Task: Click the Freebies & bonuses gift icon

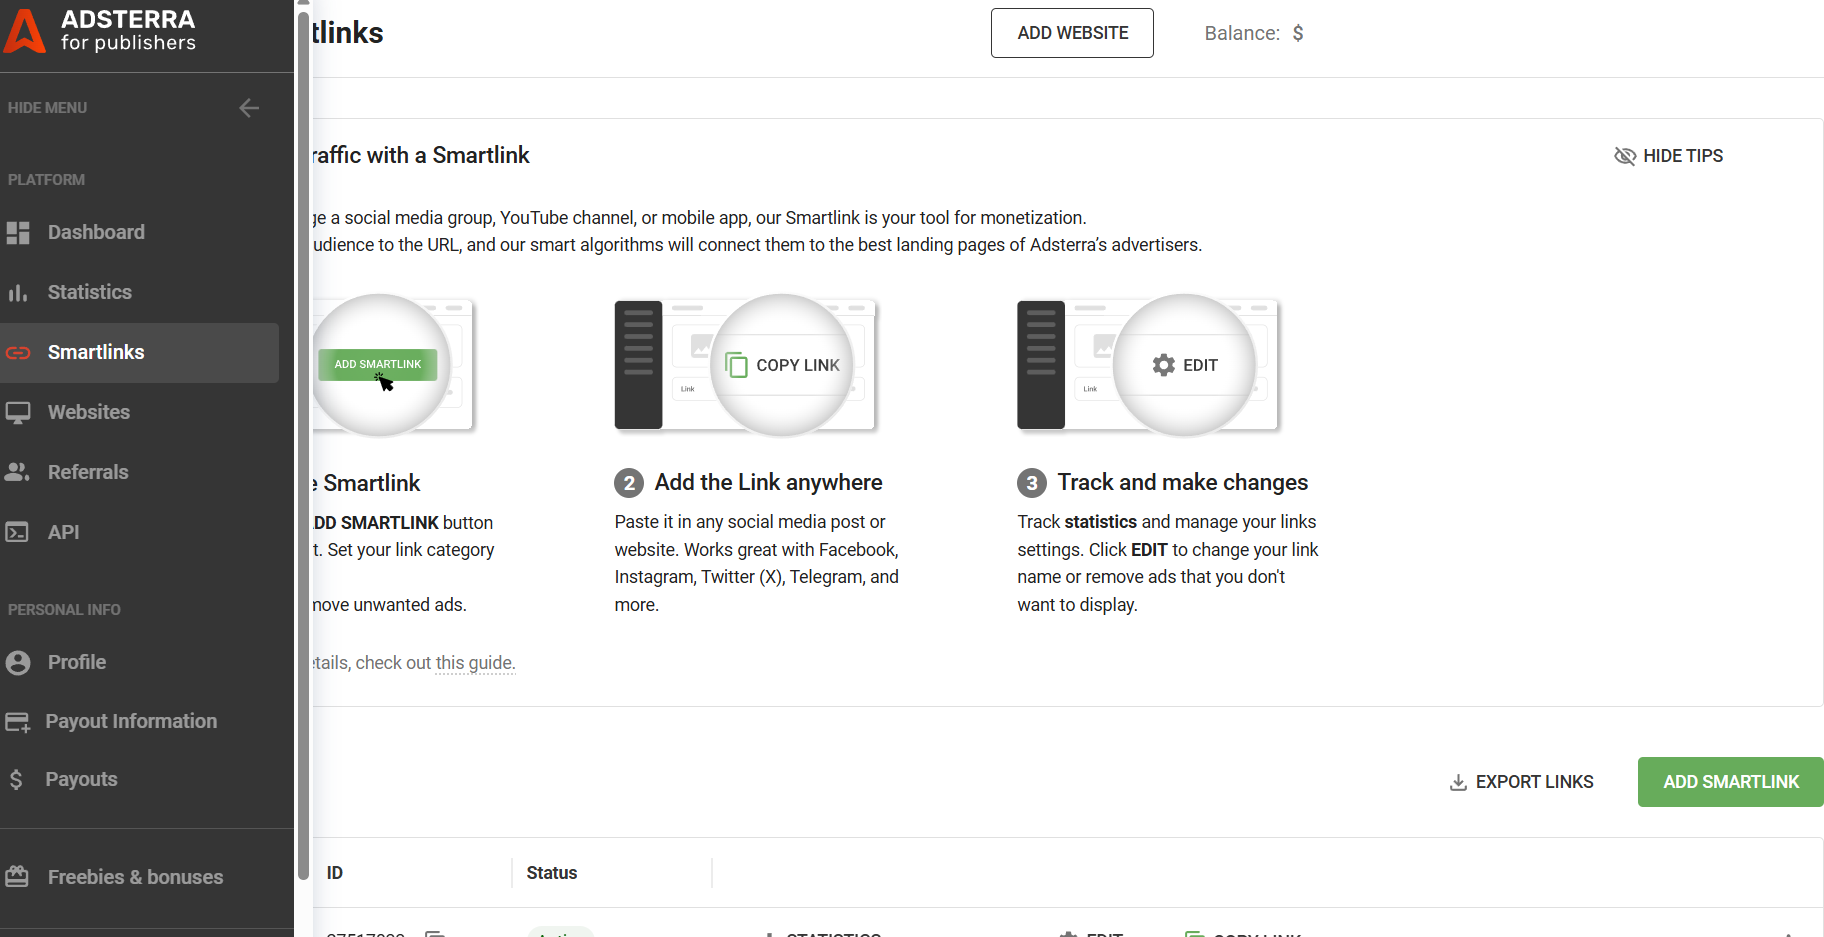Action: [x=18, y=877]
